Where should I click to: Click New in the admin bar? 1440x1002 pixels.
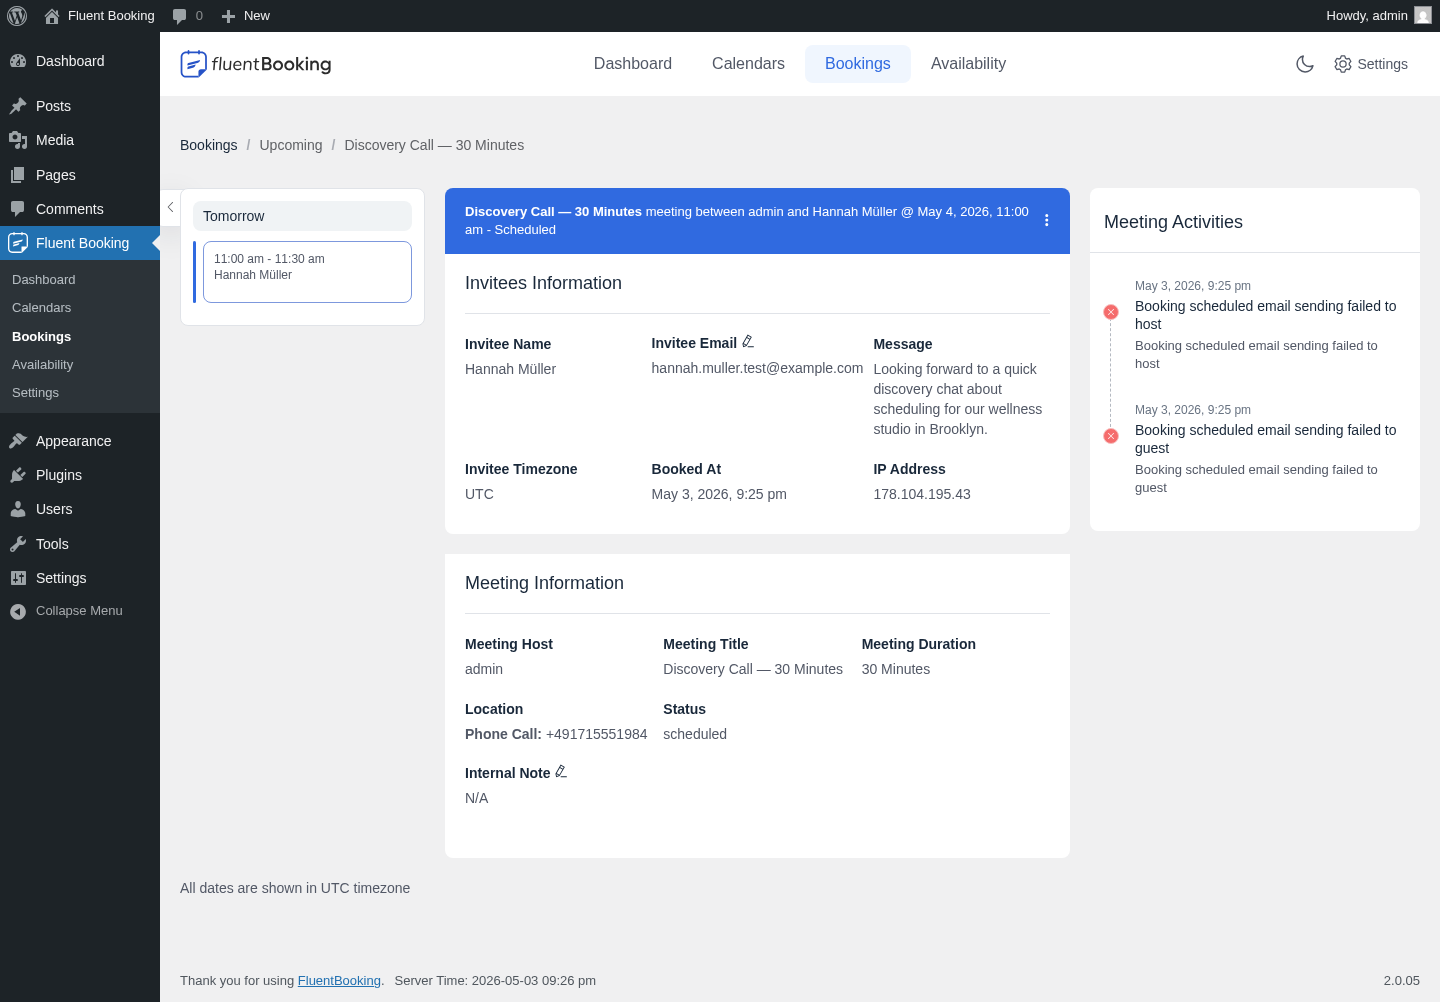[x=257, y=16]
